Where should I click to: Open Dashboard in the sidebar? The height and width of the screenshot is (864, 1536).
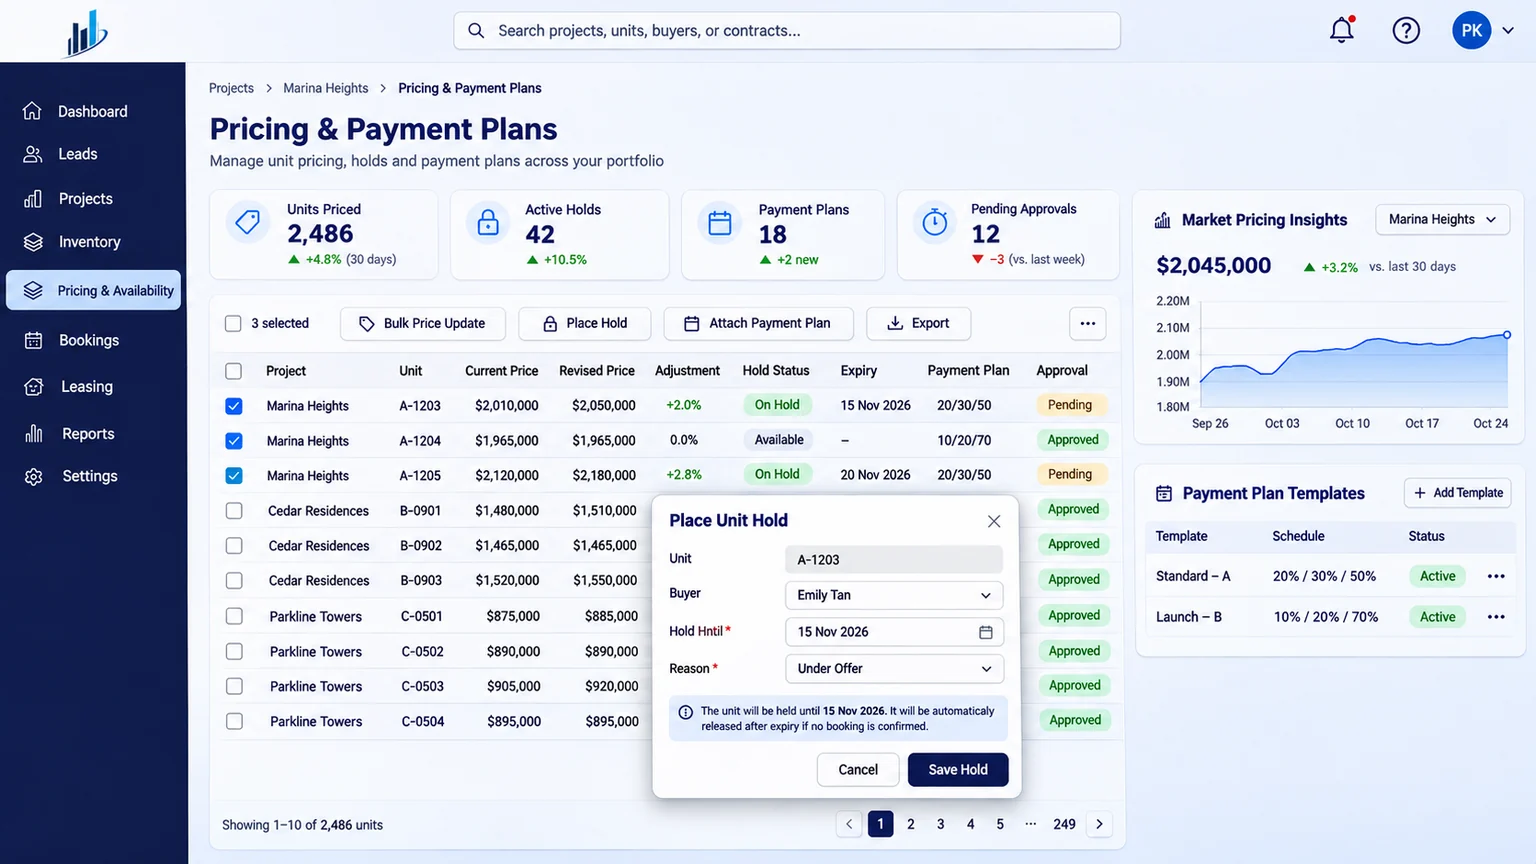pos(93,112)
